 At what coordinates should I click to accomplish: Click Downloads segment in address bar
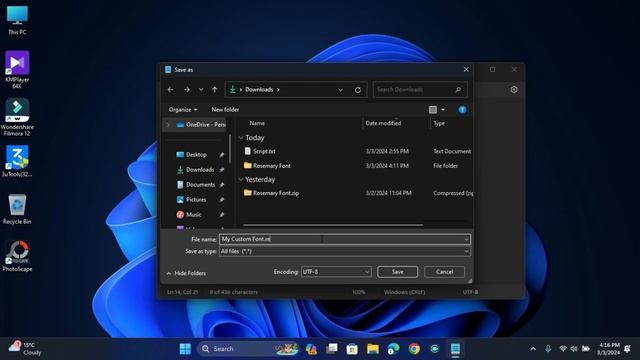coord(259,89)
